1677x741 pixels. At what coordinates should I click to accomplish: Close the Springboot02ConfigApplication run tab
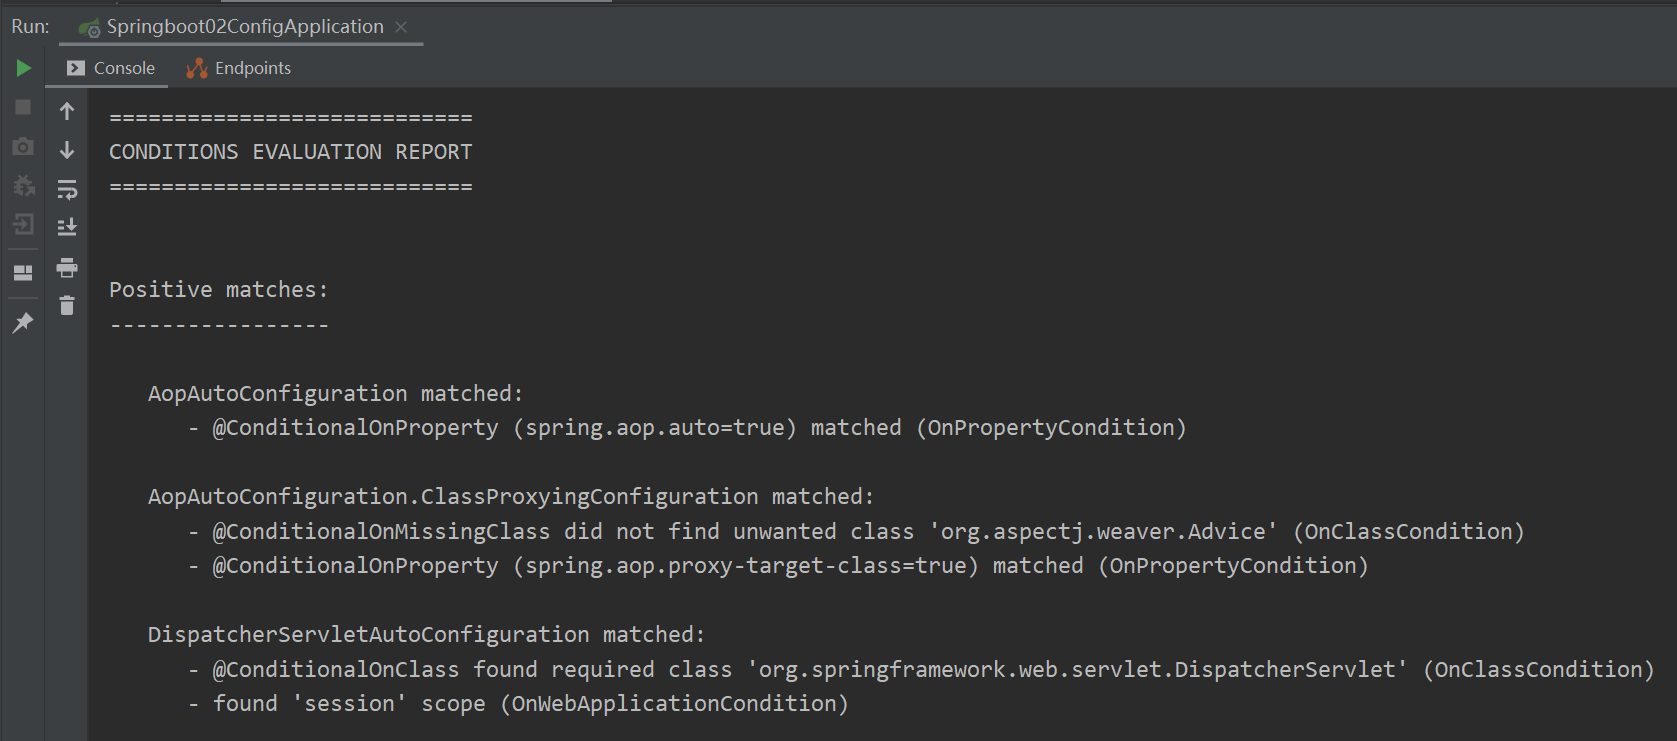[401, 27]
